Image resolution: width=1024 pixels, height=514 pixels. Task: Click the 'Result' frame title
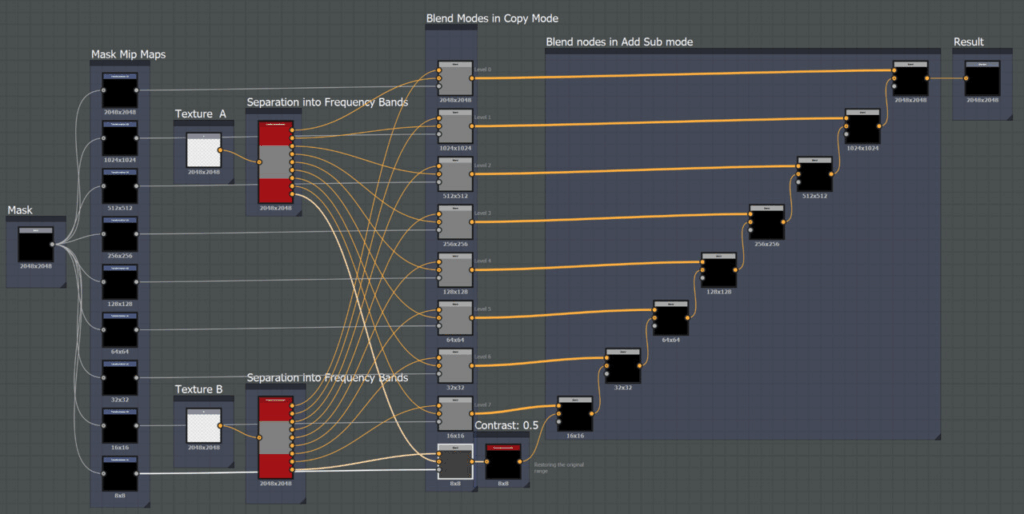968,42
